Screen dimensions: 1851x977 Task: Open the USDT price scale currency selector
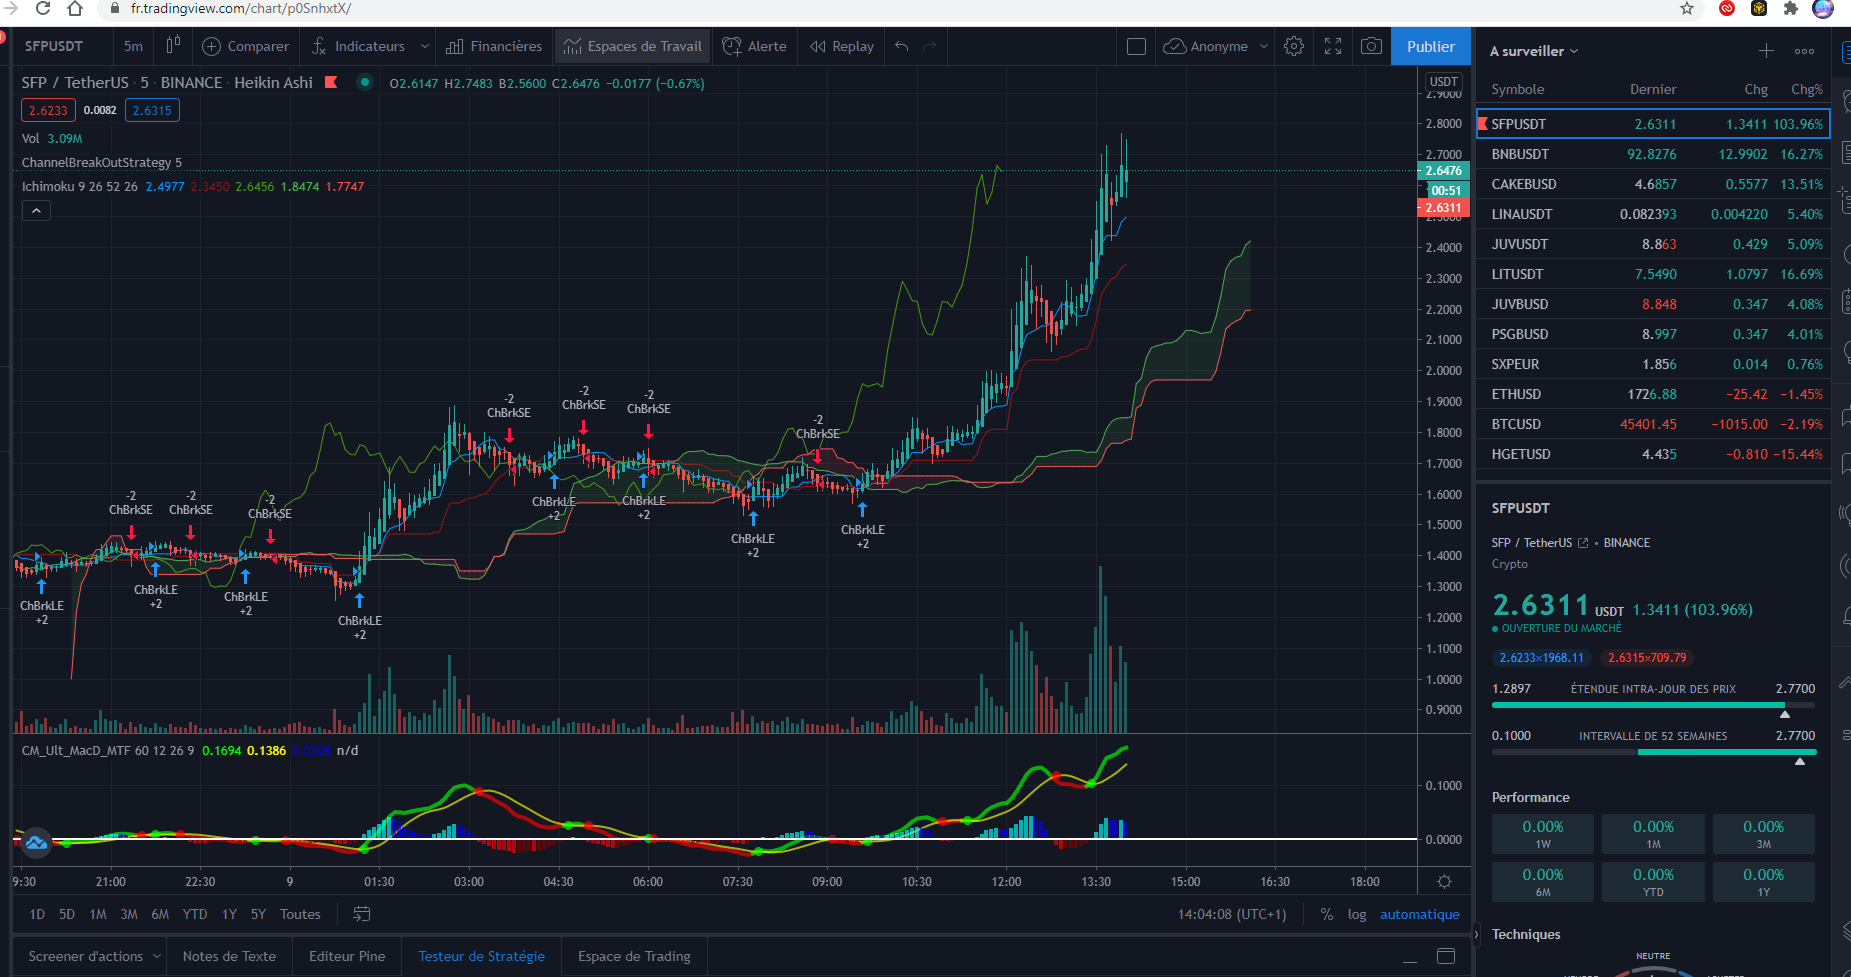(x=1443, y=82)
